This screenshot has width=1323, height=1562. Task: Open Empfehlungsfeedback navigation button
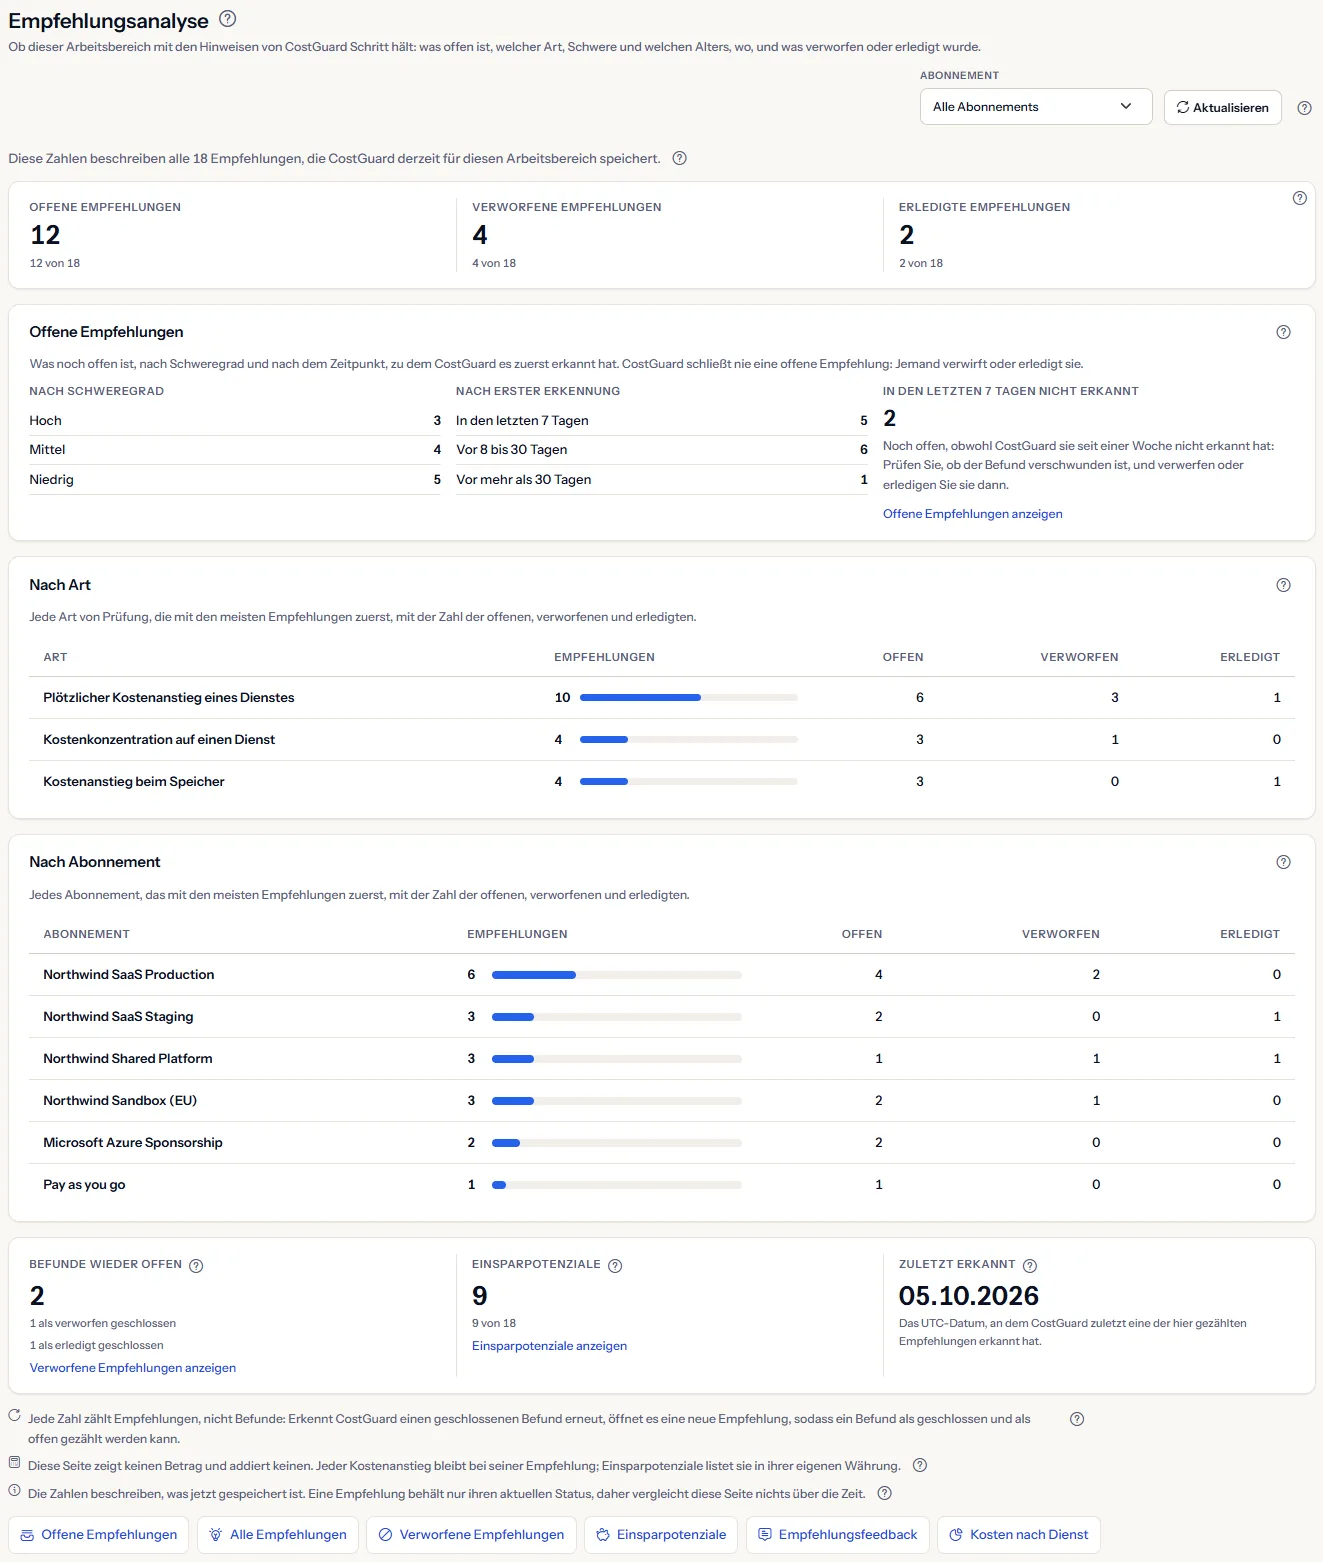click(x=838, y=1535)
